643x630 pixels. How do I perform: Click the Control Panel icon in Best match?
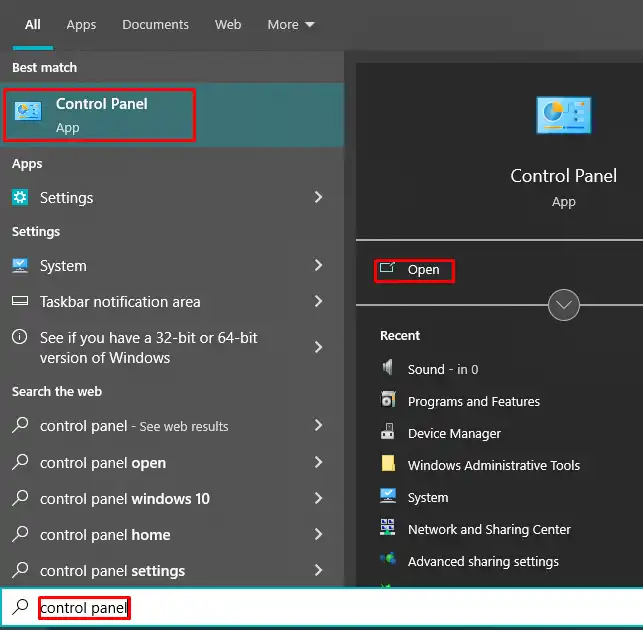28,114
